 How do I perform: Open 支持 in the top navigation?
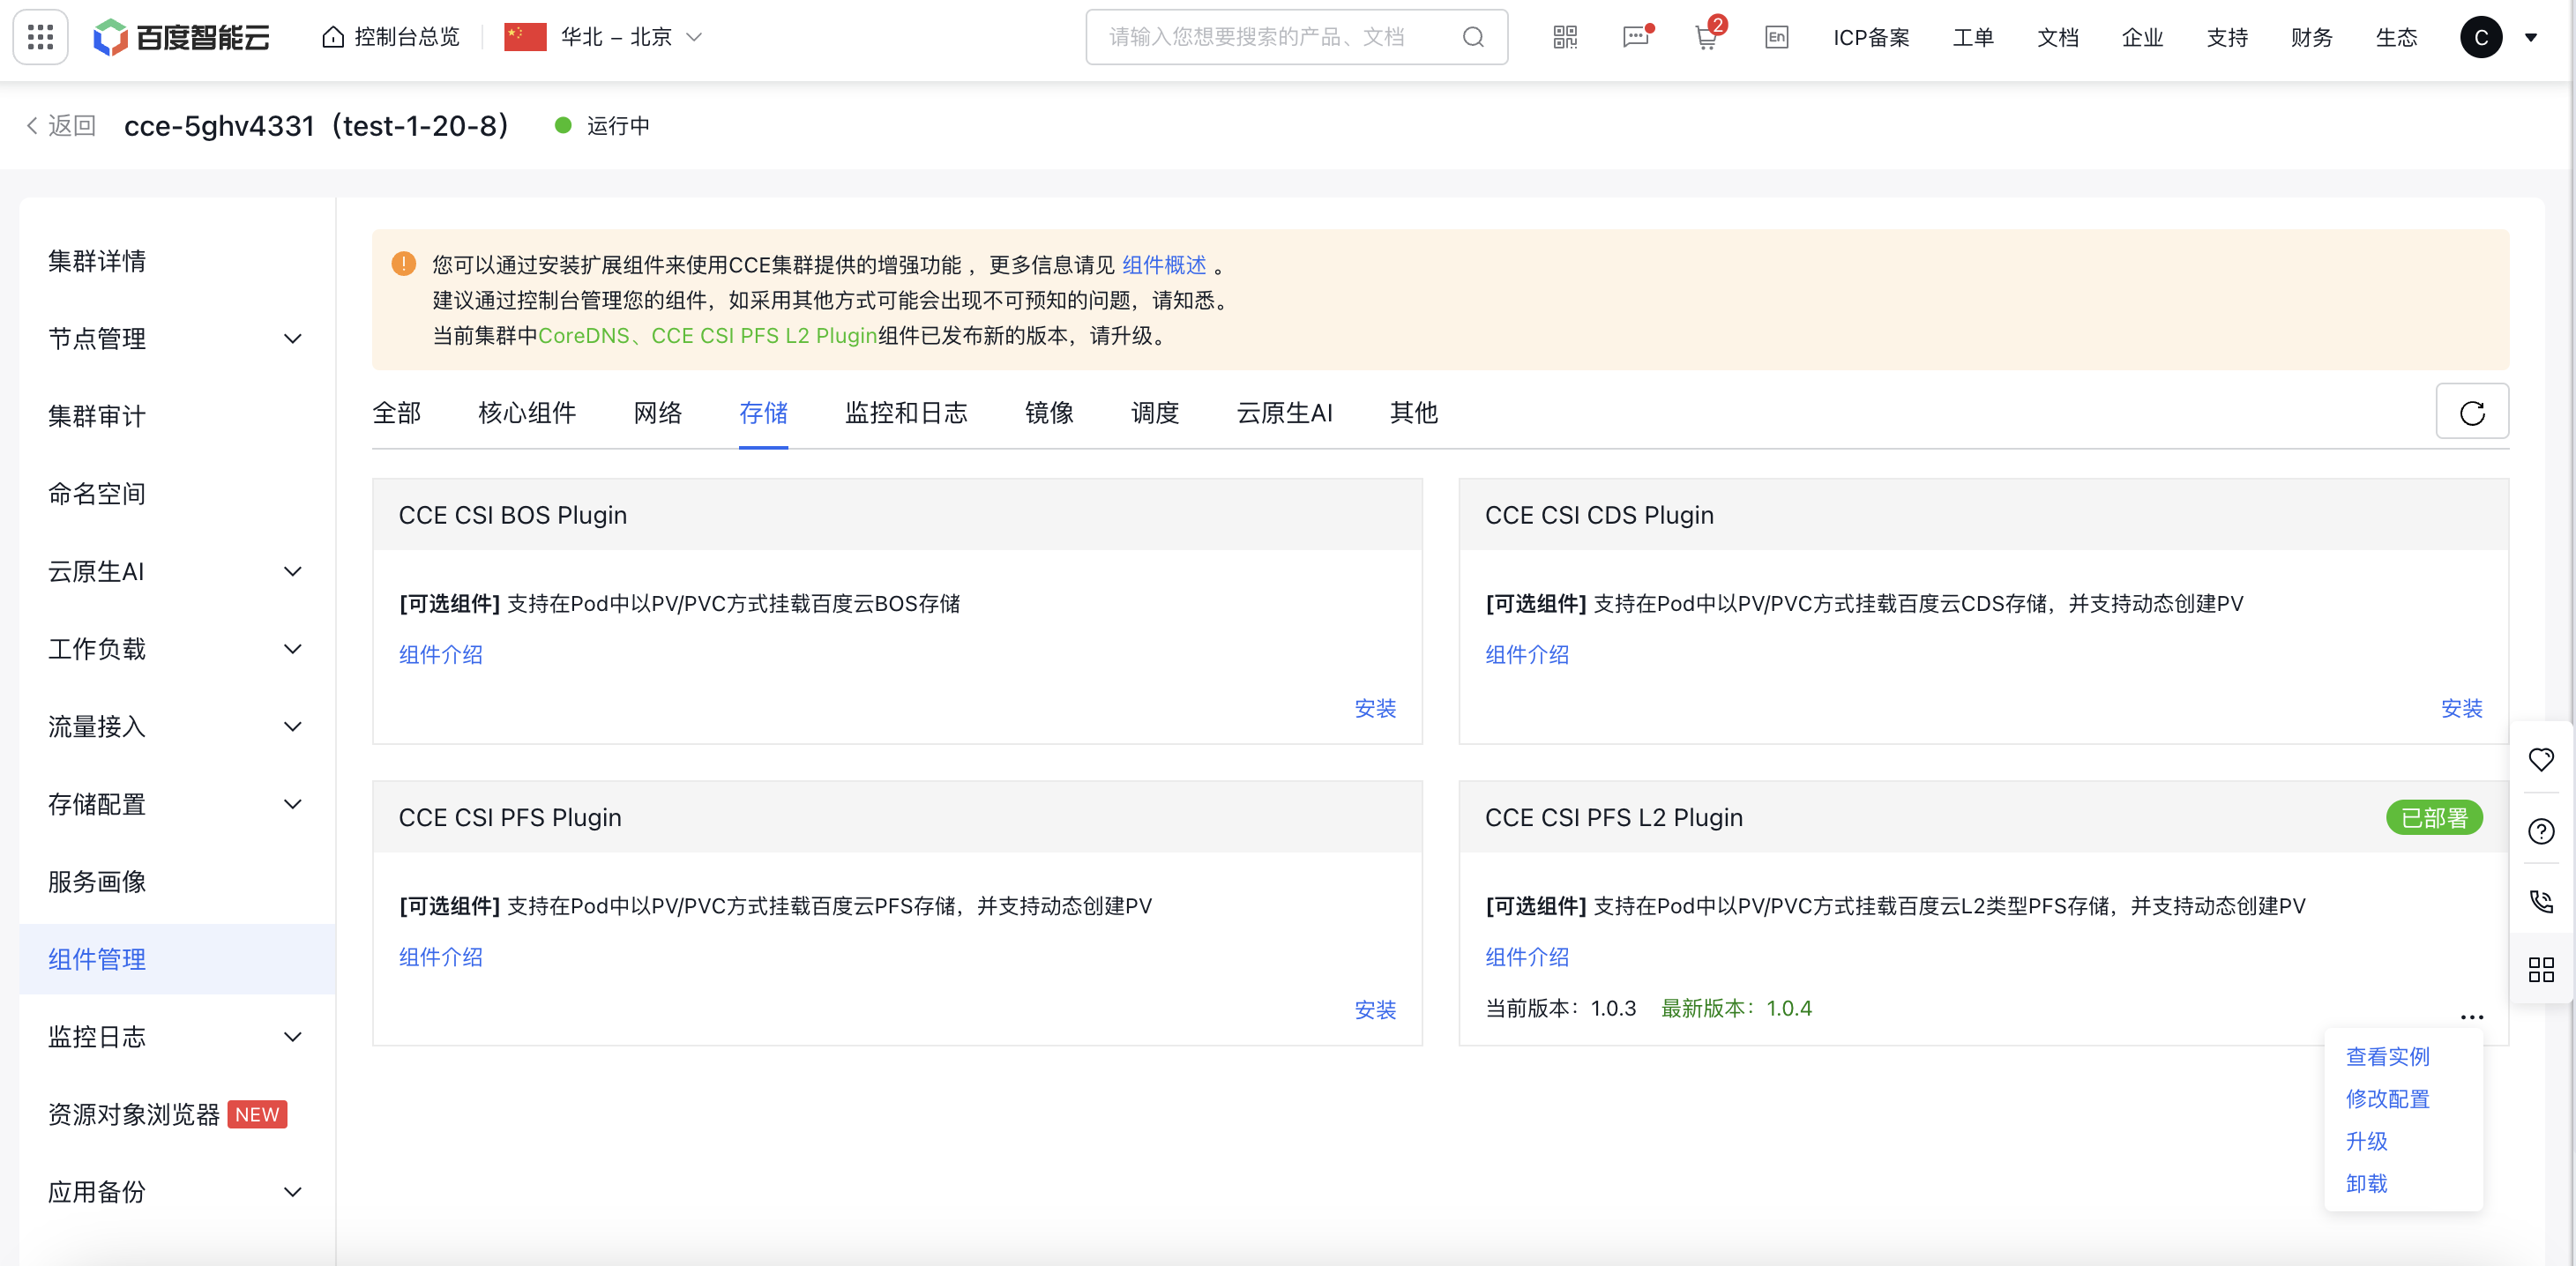[2227, 37]
